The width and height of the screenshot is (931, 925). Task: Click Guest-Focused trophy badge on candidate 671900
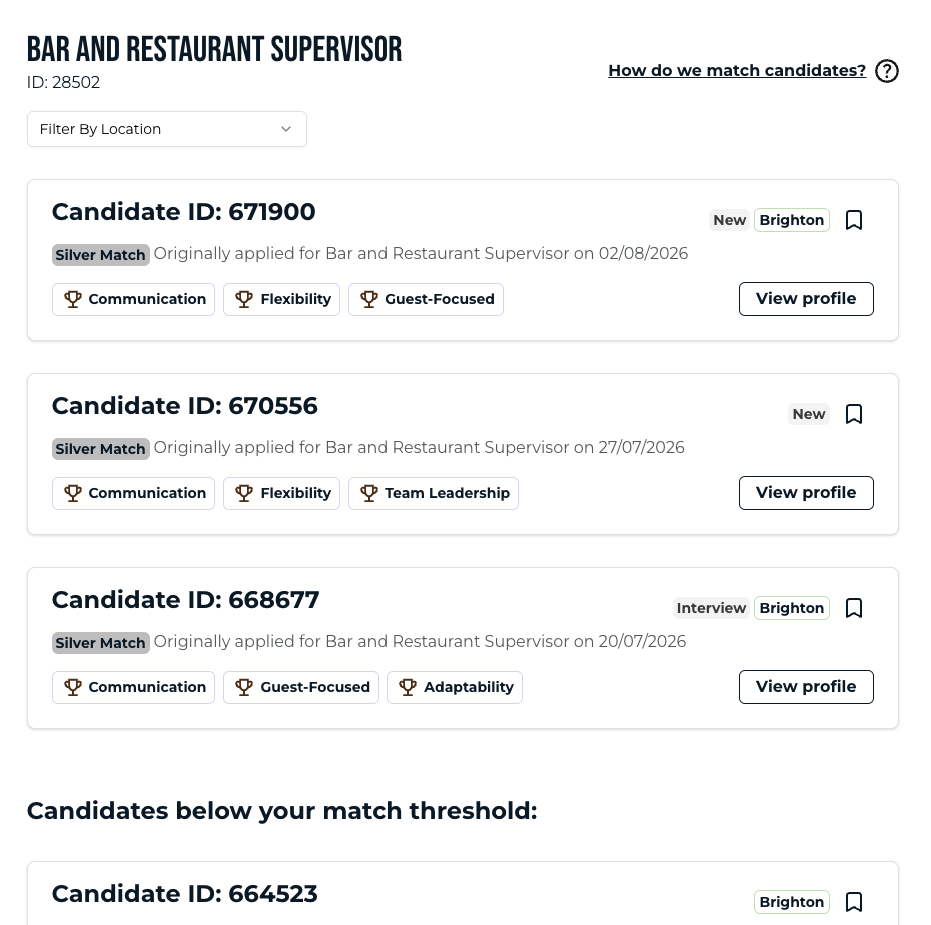[x=426, y=299]
